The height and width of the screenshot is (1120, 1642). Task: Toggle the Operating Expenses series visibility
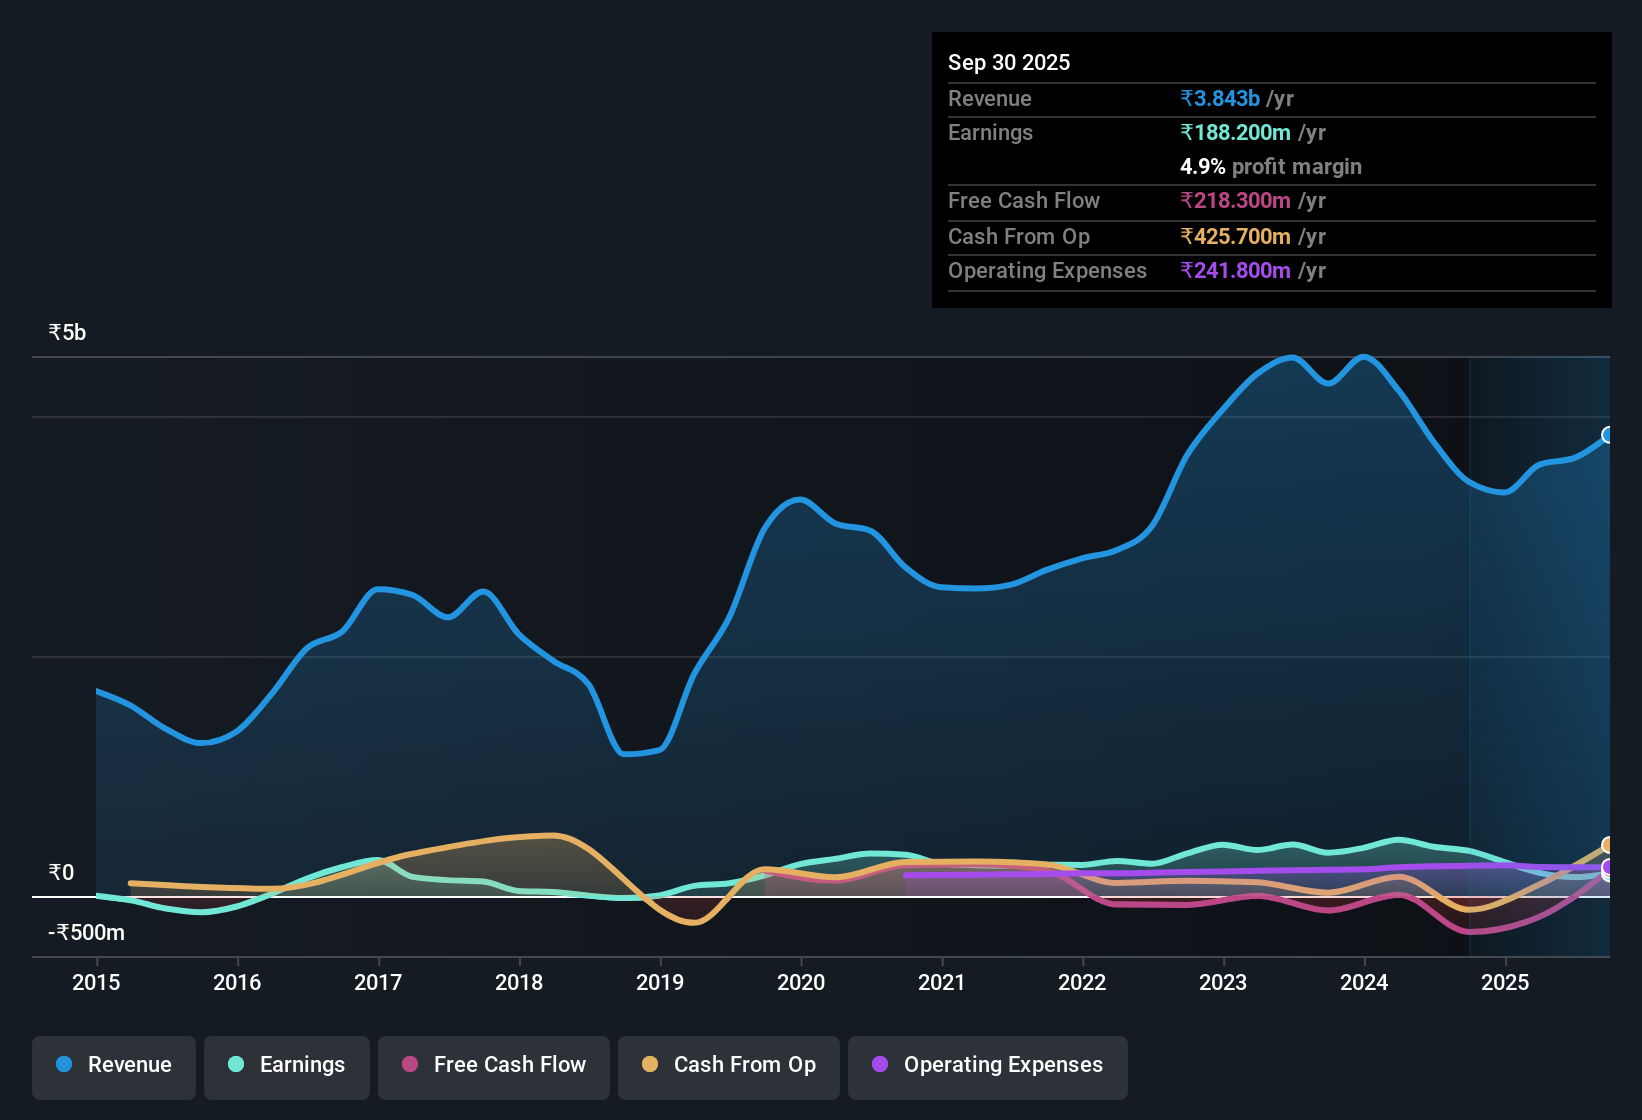pos(987,1065)
